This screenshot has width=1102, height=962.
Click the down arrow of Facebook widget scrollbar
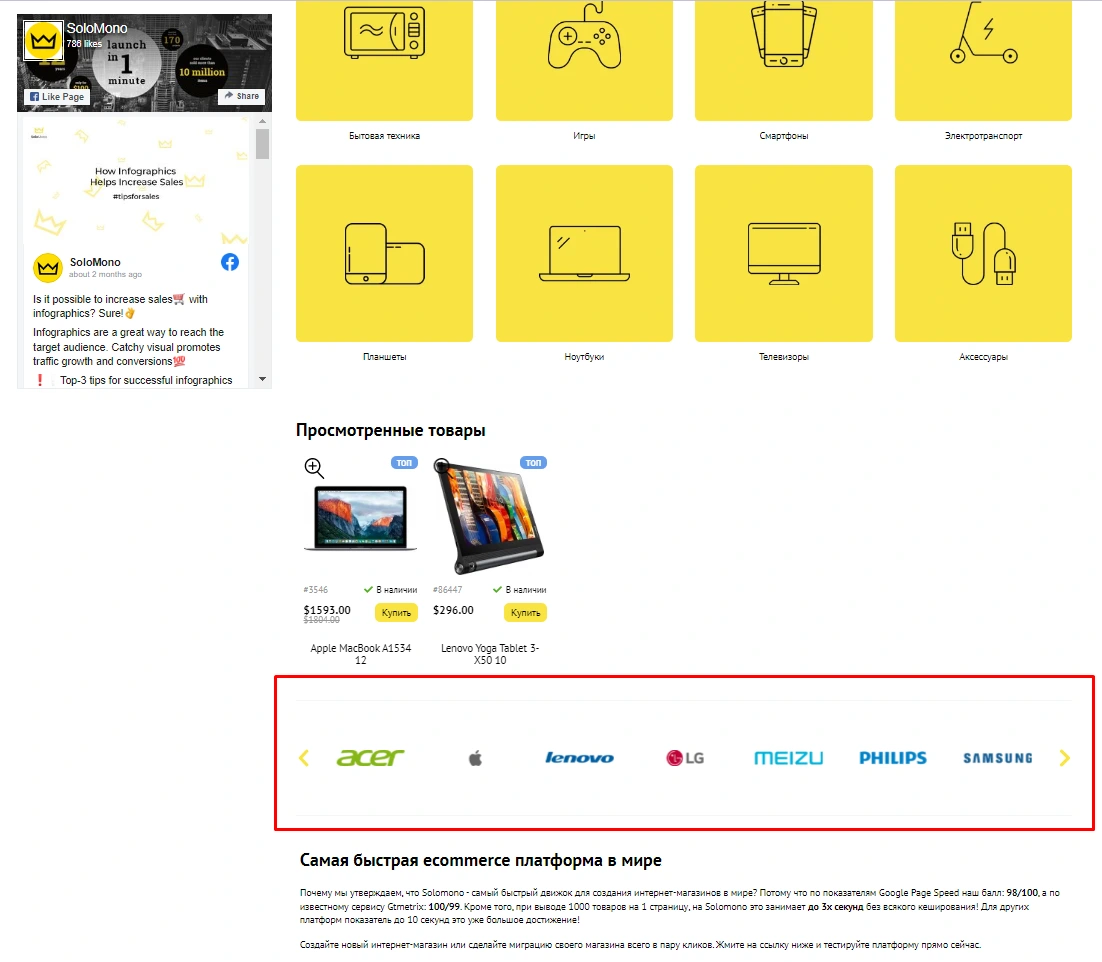click(263, 380)
